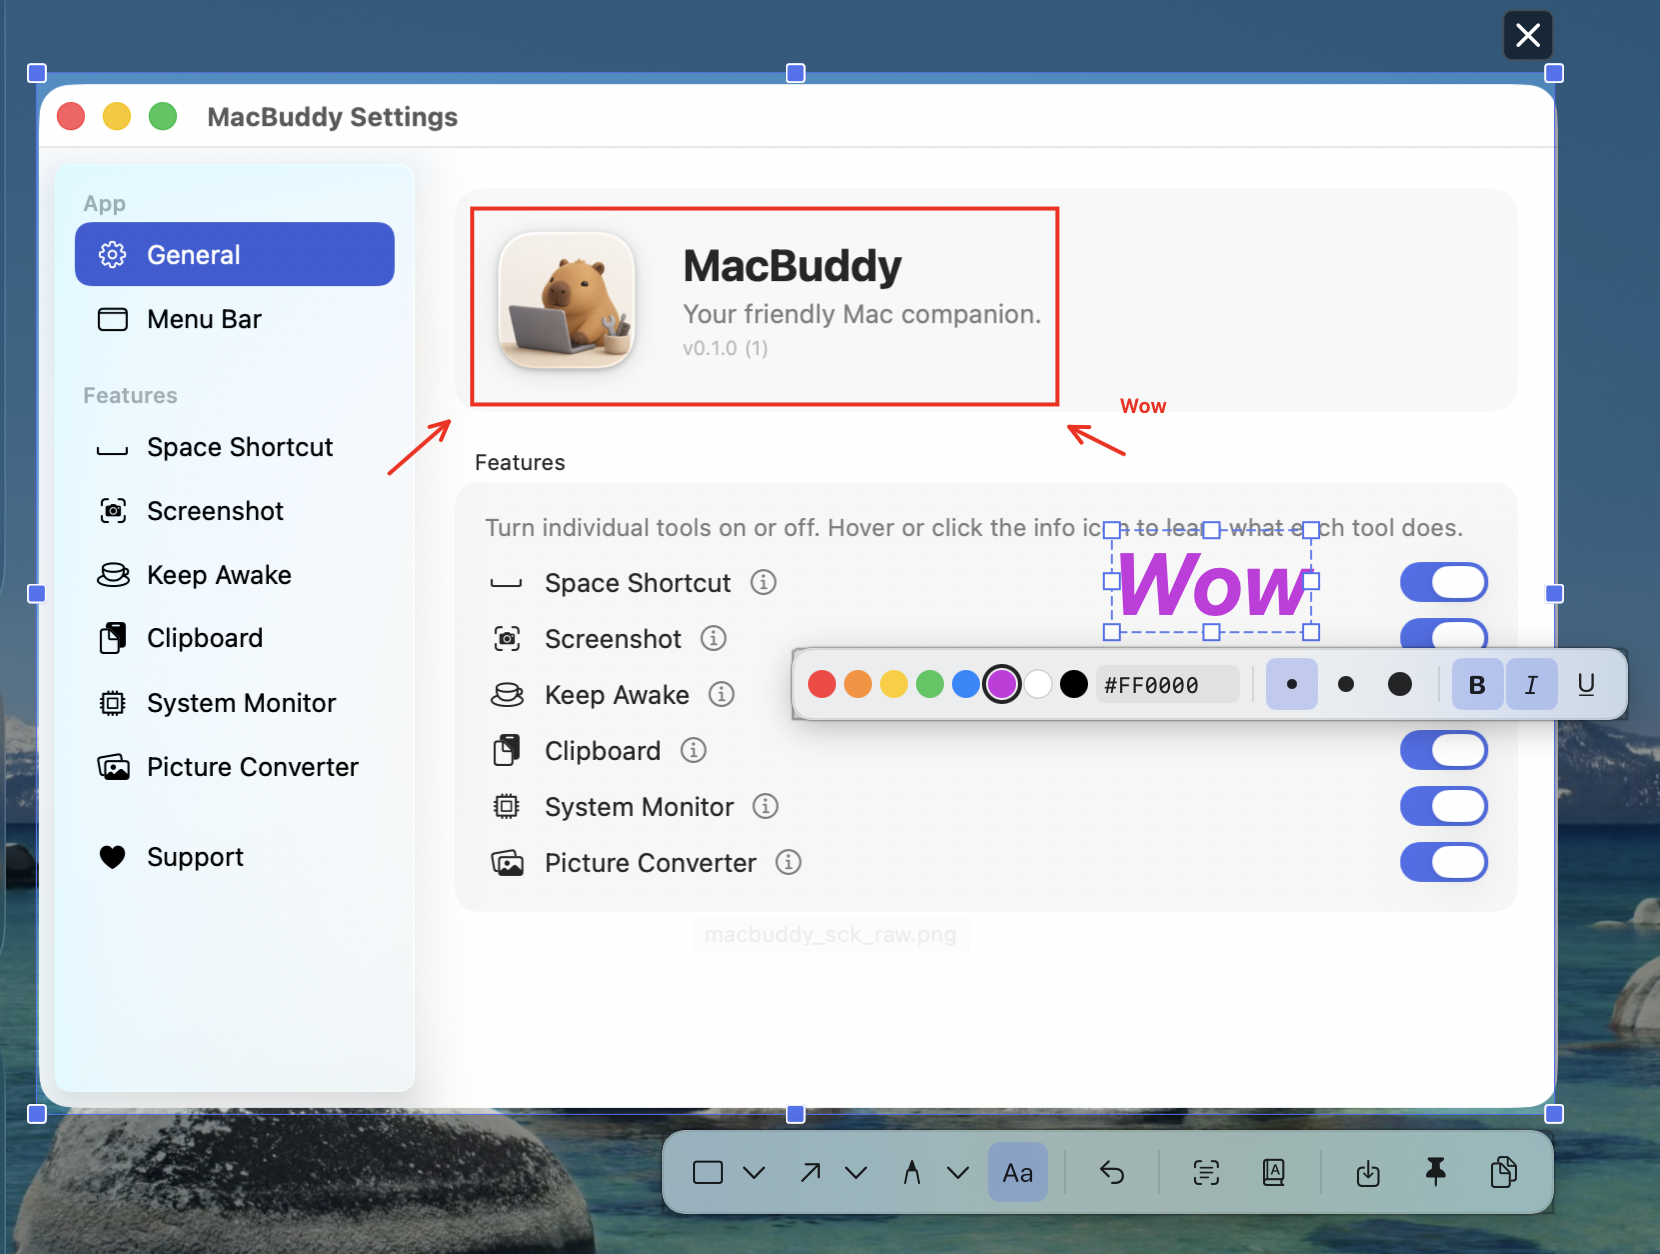Expand the arrow tool options chevron
The width and height of the screenshot is (1660, 1254).
tap(856, 1173)
